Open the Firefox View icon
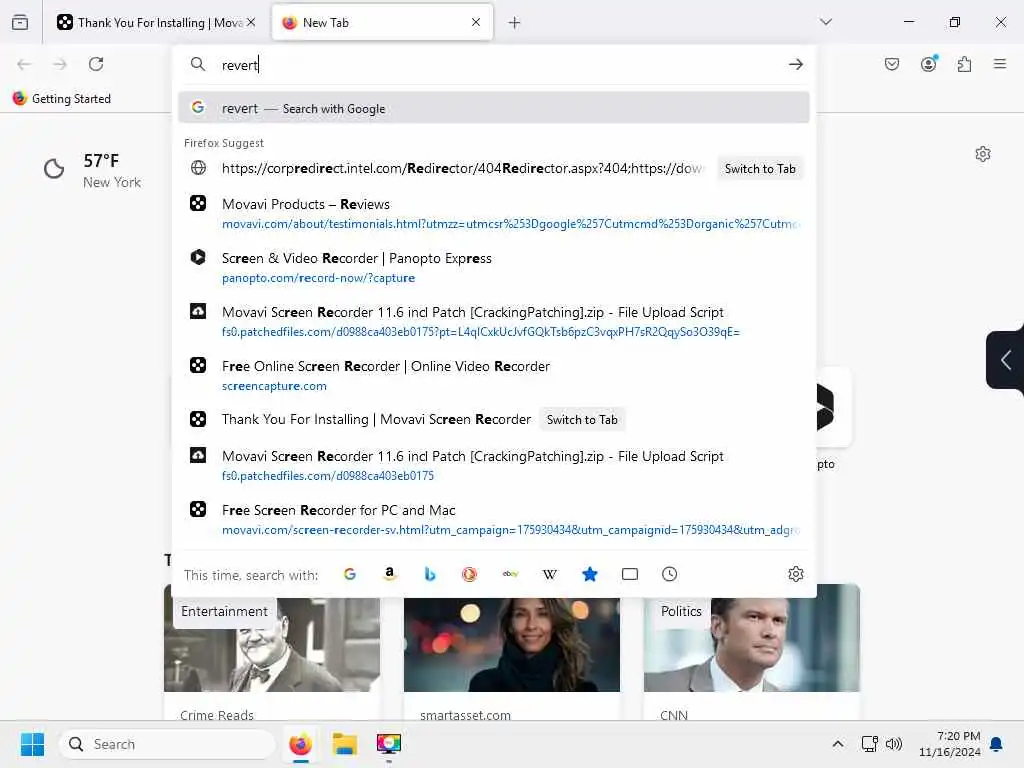Screen dimensions: 1024x768 pyautogui.click(x=20, y=22)
